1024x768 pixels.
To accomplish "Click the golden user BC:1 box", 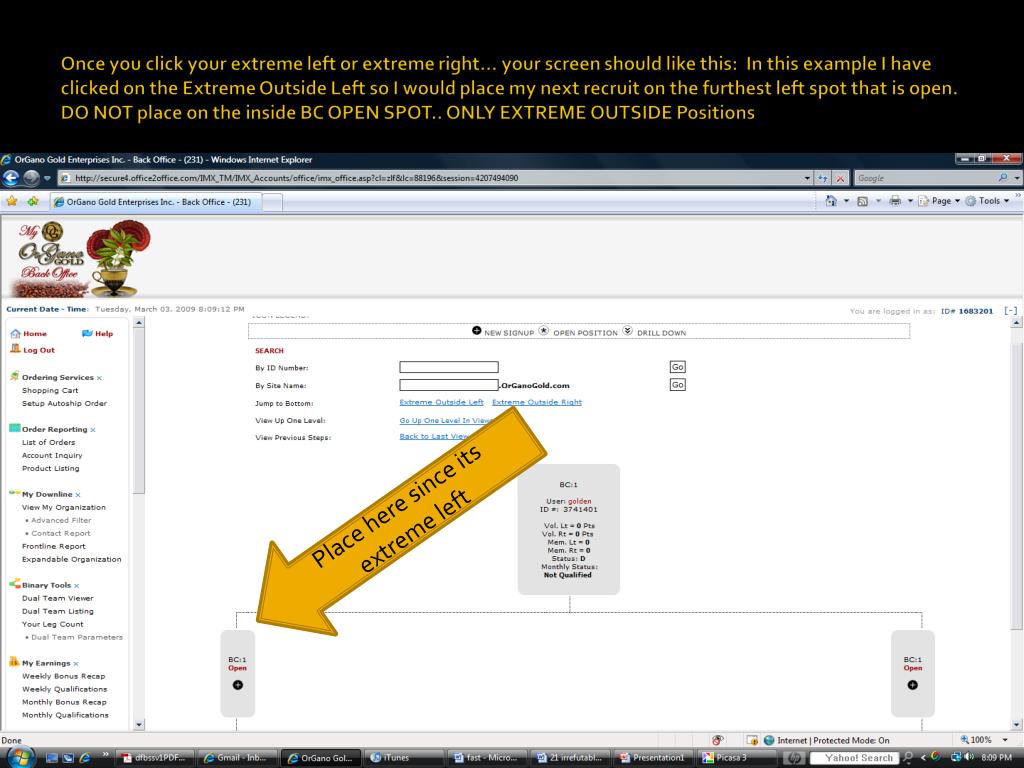I will click(x=568, y=530).
